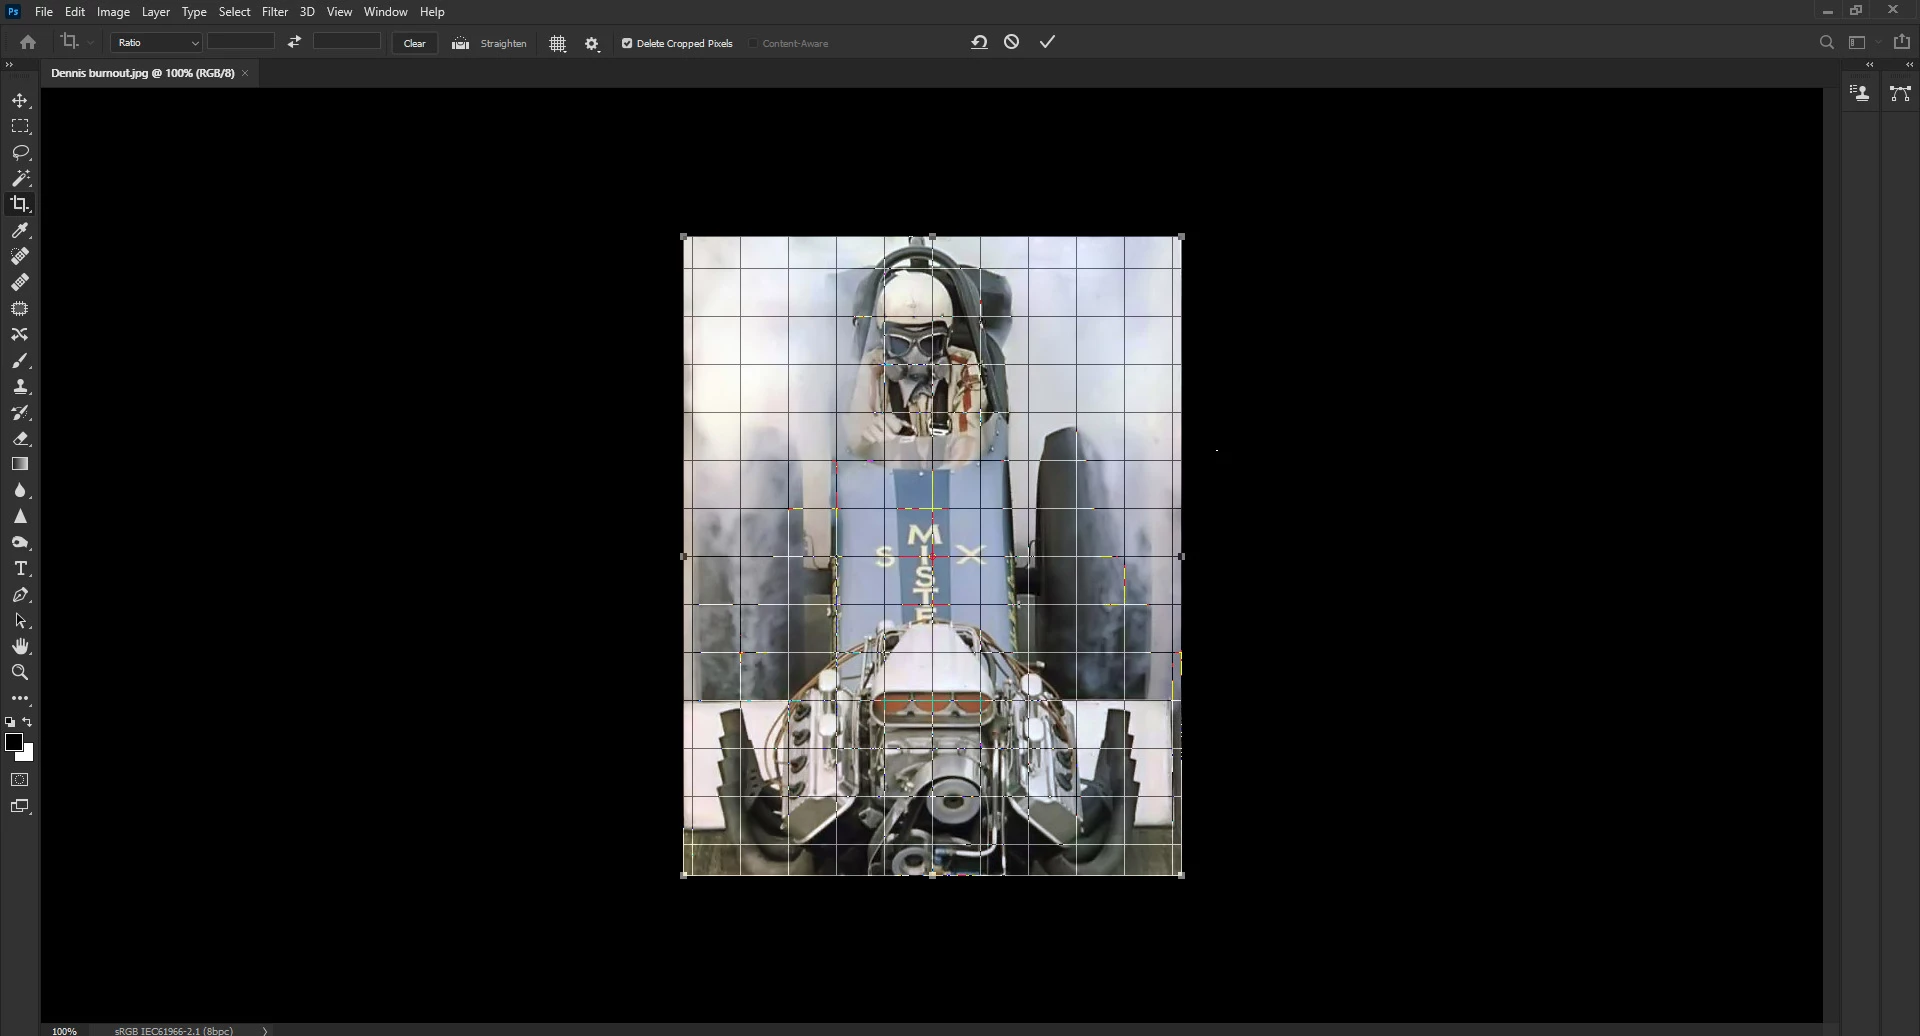Screen dimensions: 1920x1036
Task: Click the crop ratio width field
Action: click(x=241, y=41)
